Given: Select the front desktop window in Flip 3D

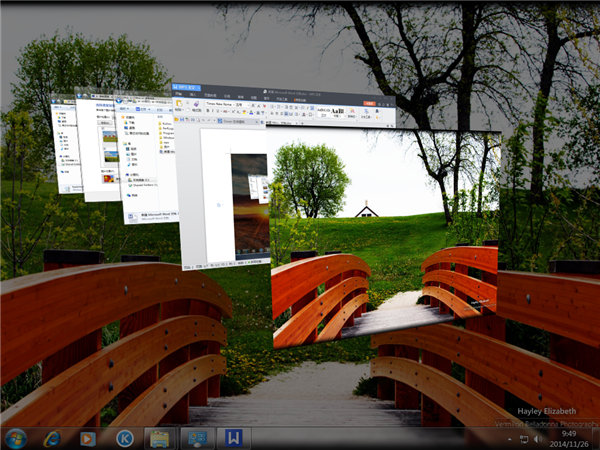Looking at the screenshot, I should click(385, 240).
